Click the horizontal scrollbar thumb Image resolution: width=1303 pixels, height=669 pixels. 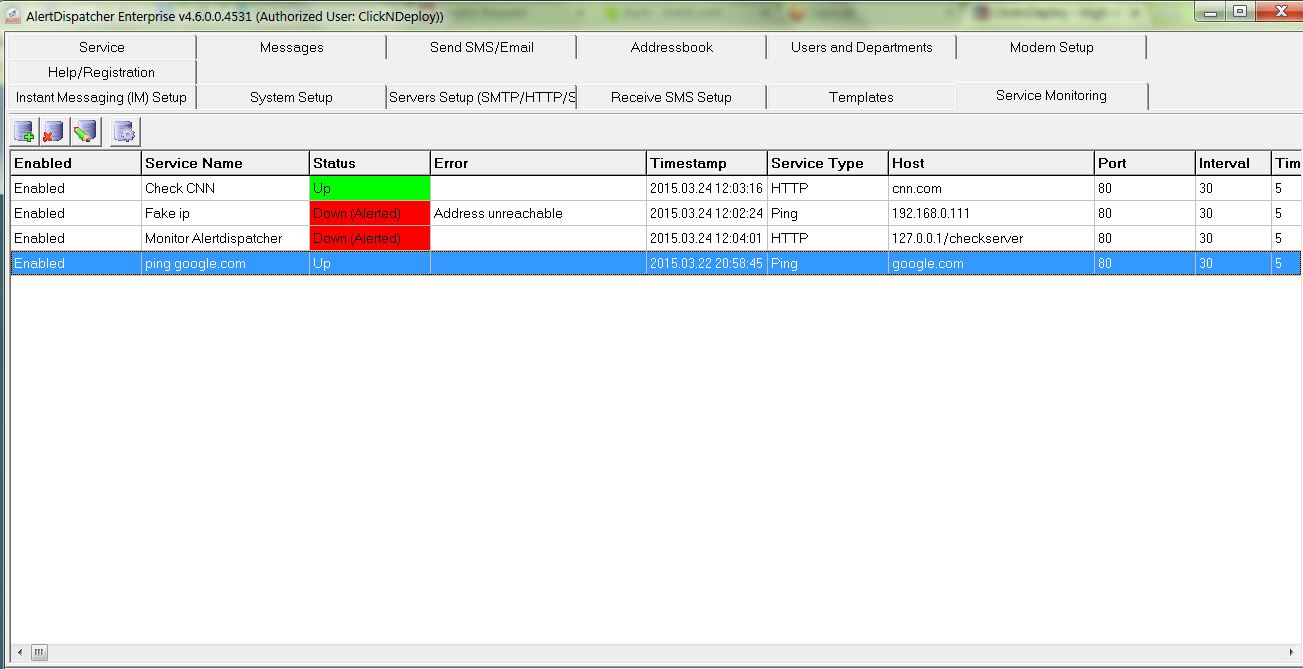(x=39, y=652)
